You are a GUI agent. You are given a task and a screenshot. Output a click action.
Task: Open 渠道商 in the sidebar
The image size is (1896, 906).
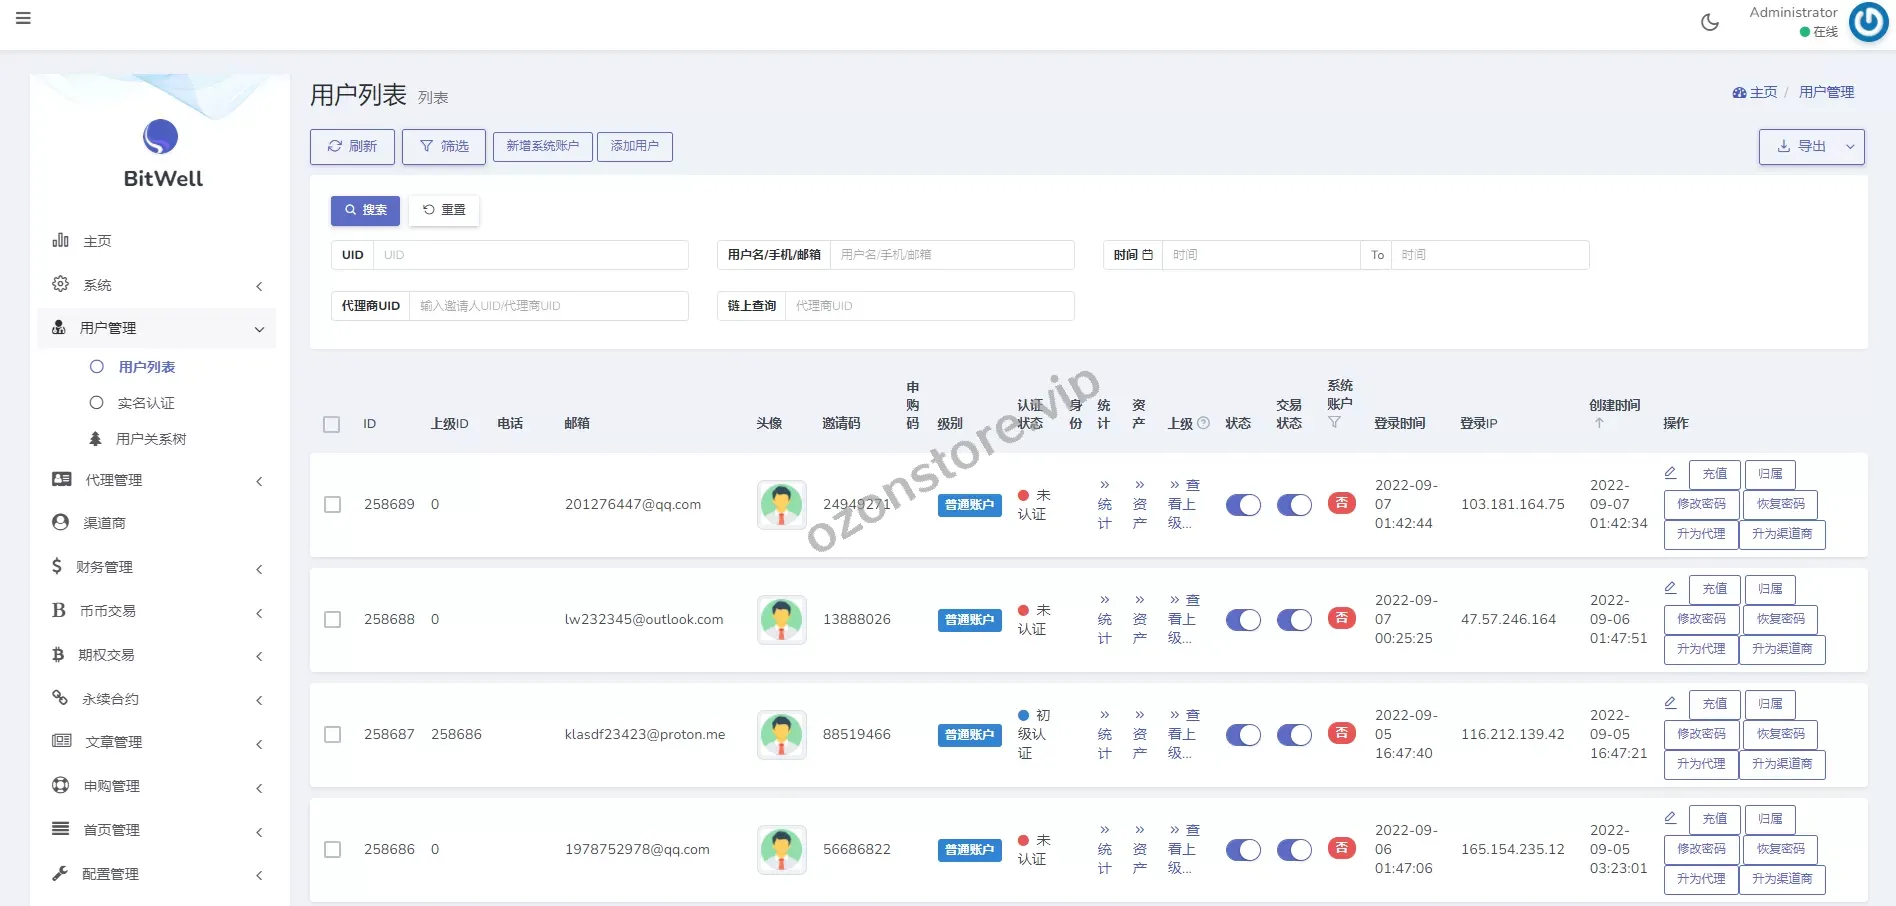[104, 523]
